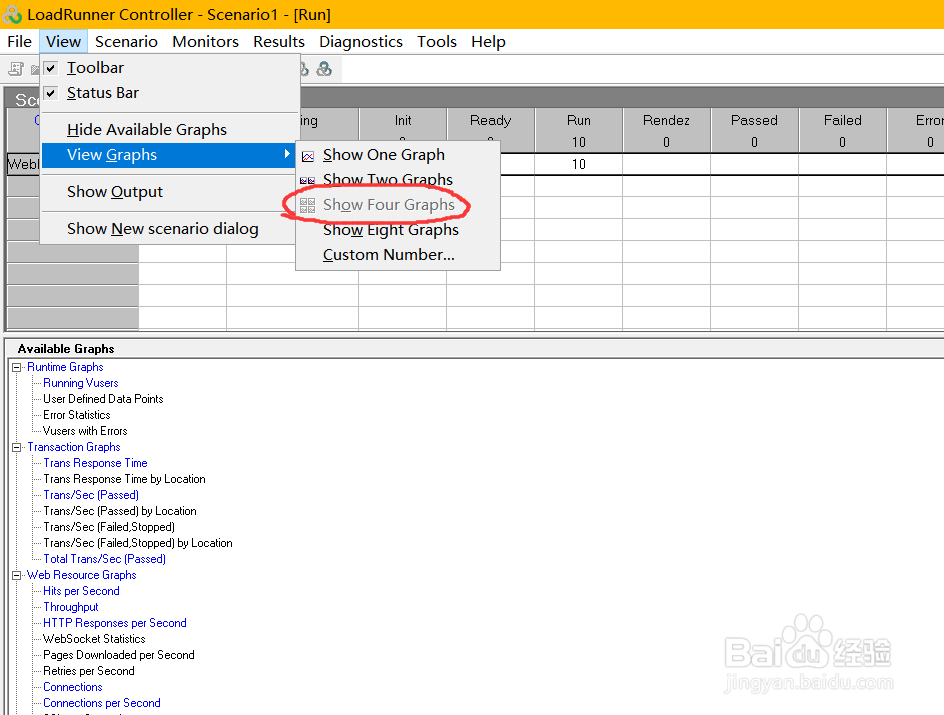Select Show Eight Graphs
The width and height of the screenshot is (944, 715).
(x=398, y=230)
